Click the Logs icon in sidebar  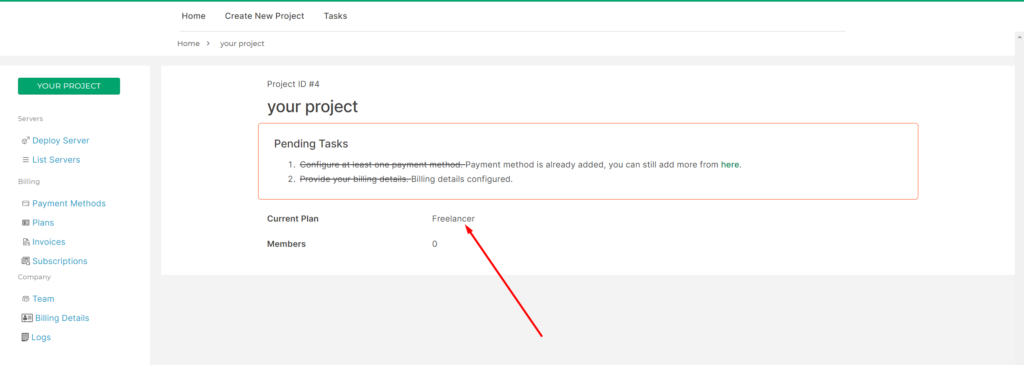(x=25, y=338)
